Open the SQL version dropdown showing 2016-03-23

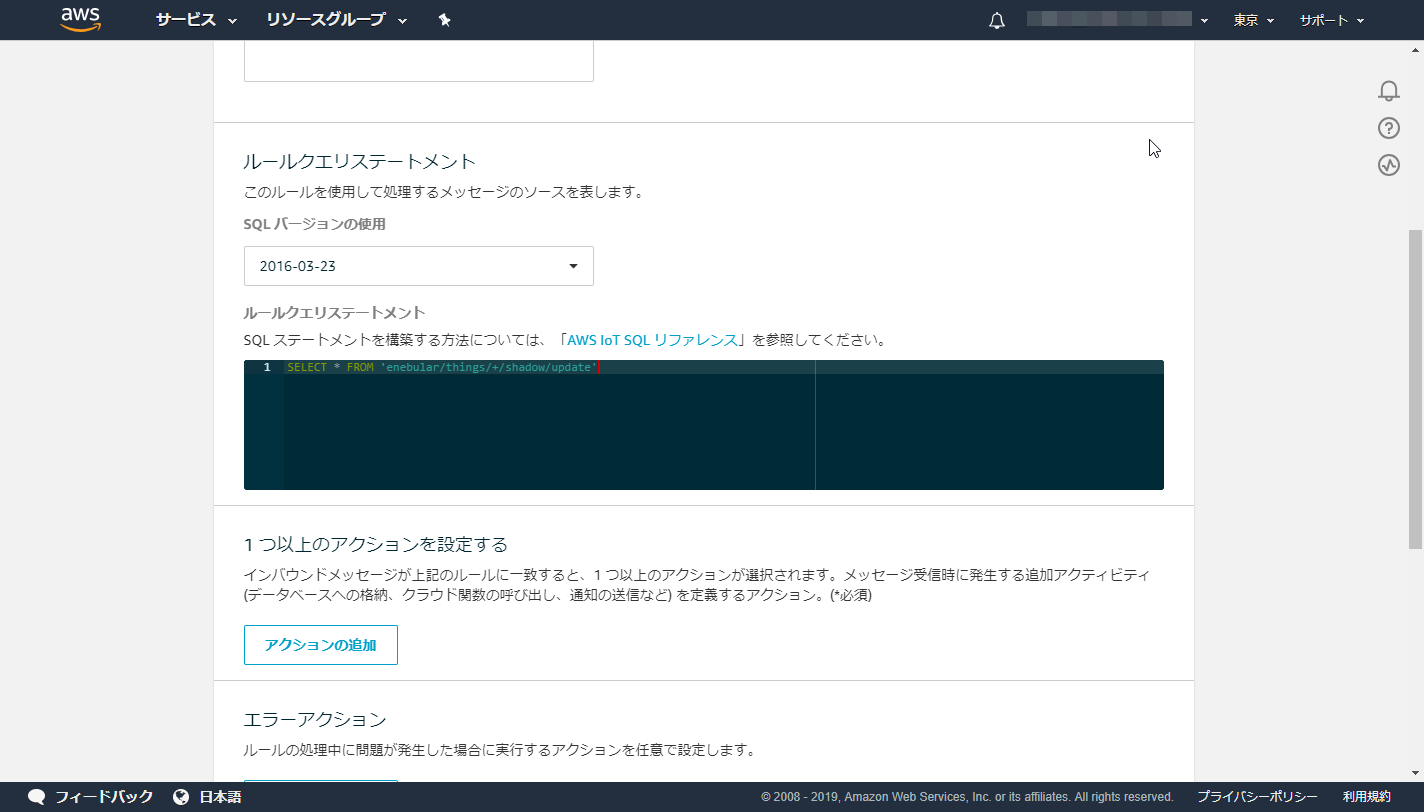pyautogui.click(x=418, y=265)
